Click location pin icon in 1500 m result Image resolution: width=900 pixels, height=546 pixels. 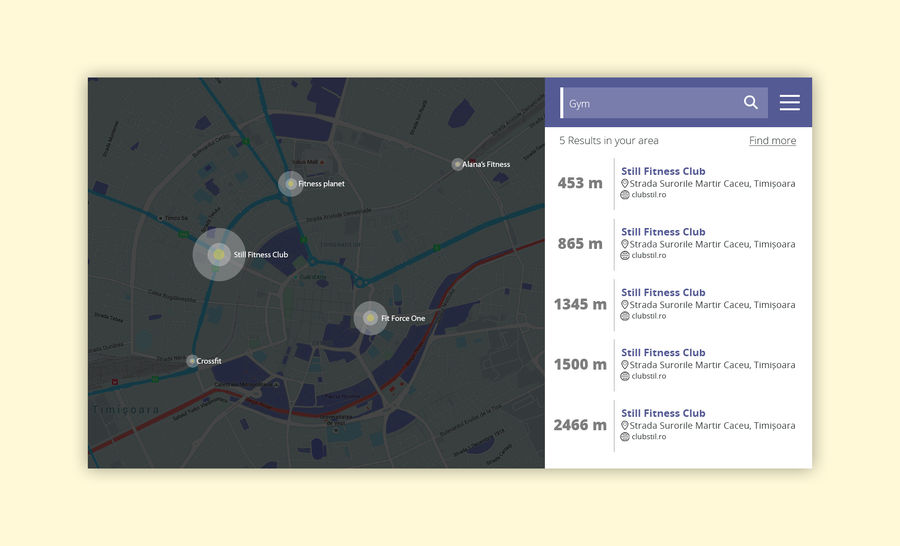tap(624, 365)
